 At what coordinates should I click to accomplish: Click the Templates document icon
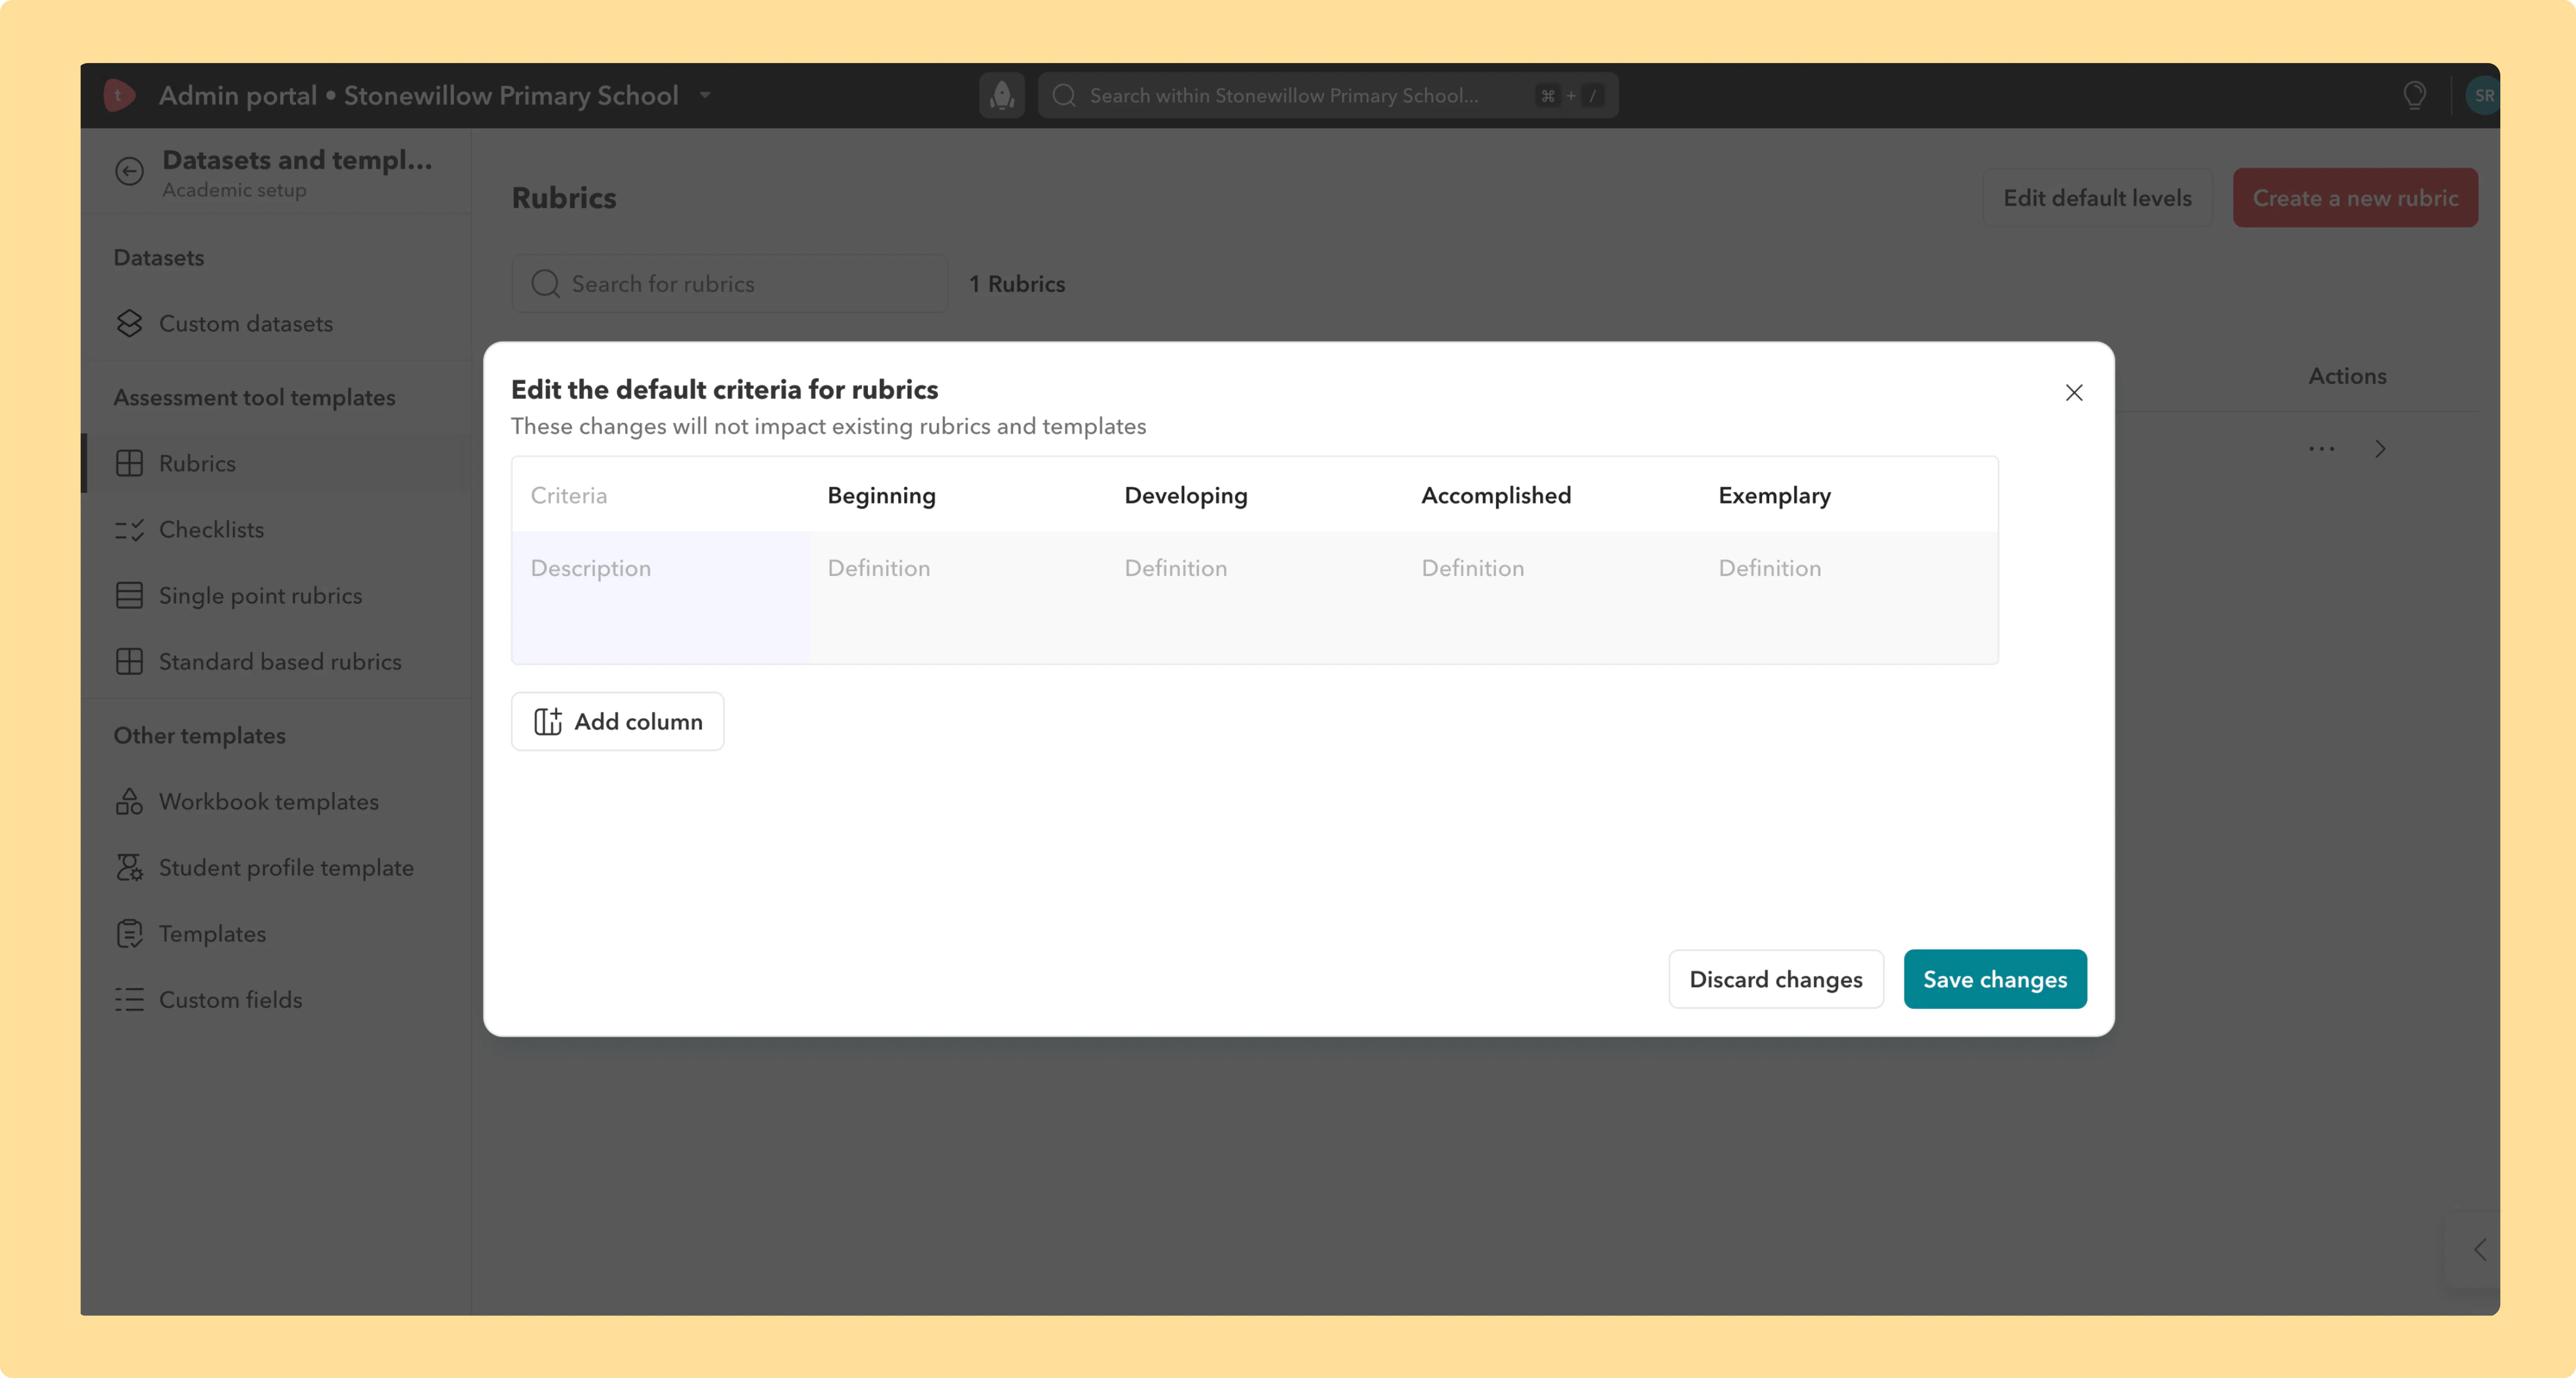point(129,934)
